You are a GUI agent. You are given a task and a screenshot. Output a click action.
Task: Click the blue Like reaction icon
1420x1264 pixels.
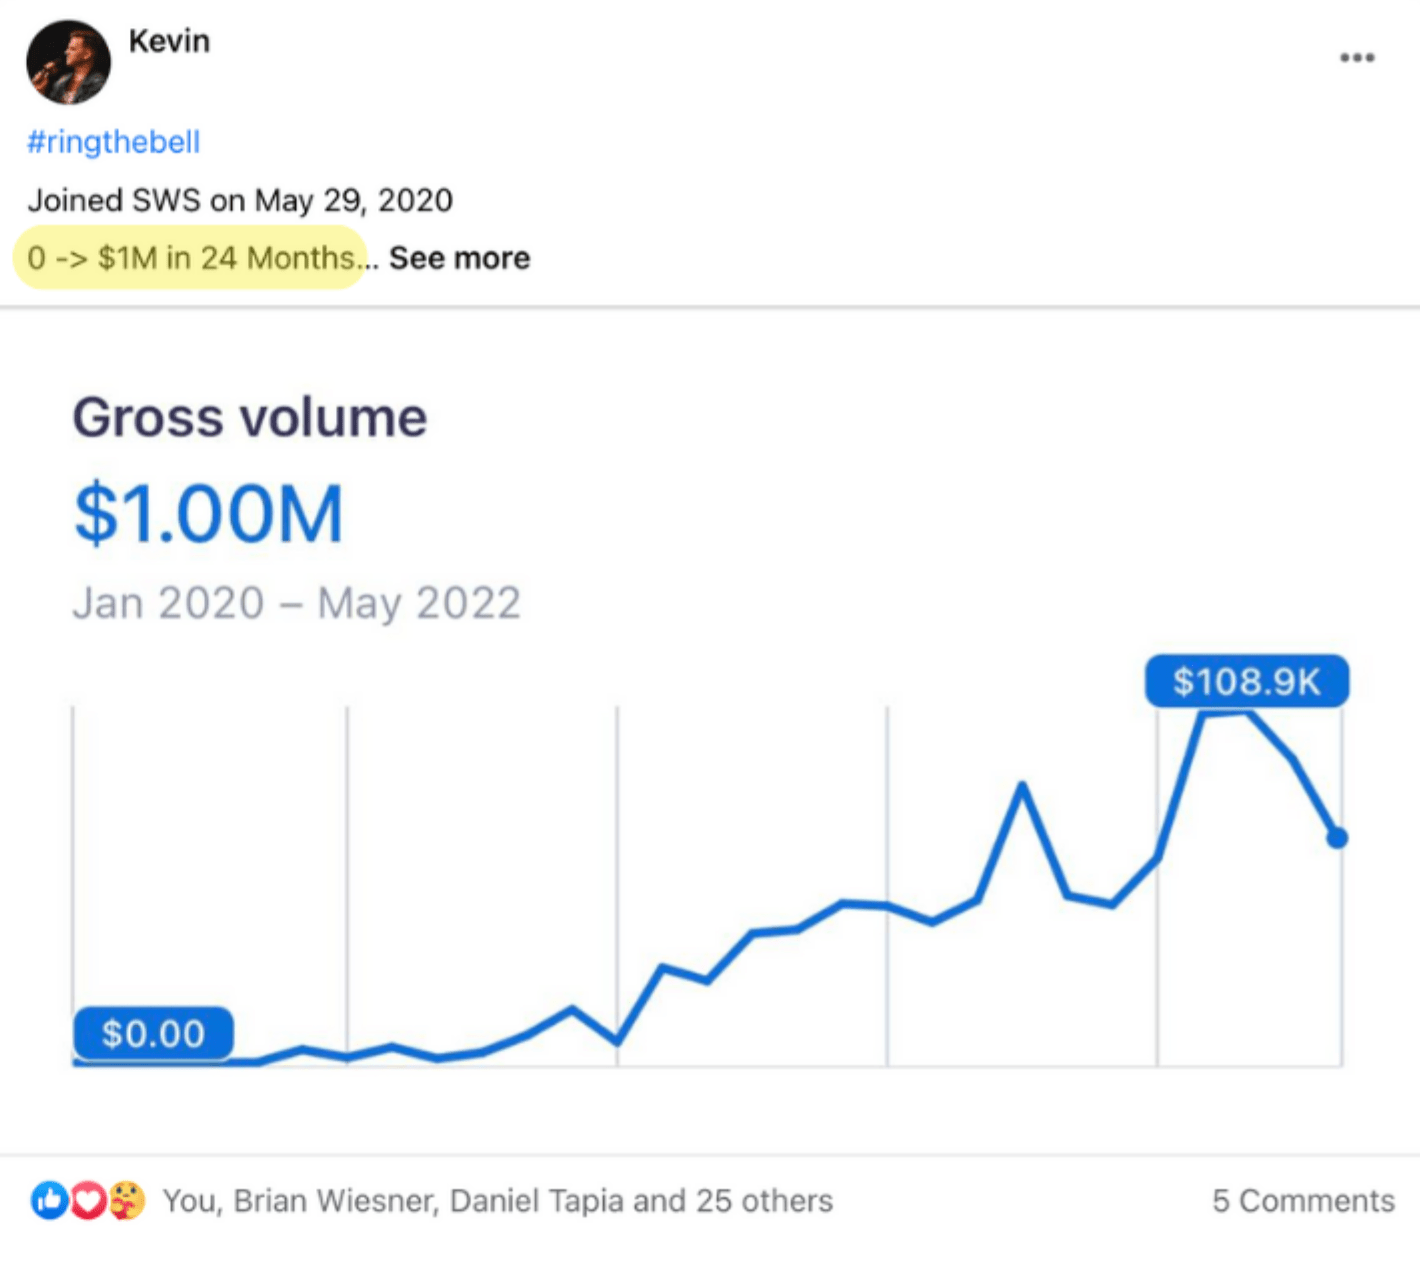pyautogui.click(x=49, y=1200)
